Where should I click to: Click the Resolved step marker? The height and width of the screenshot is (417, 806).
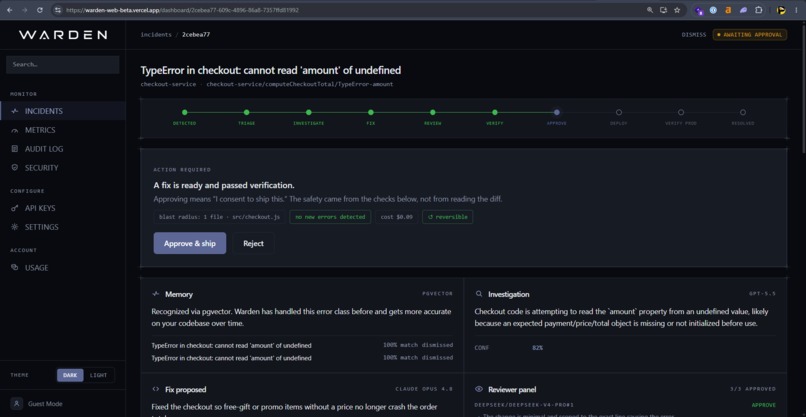click(x=743, y=112)
